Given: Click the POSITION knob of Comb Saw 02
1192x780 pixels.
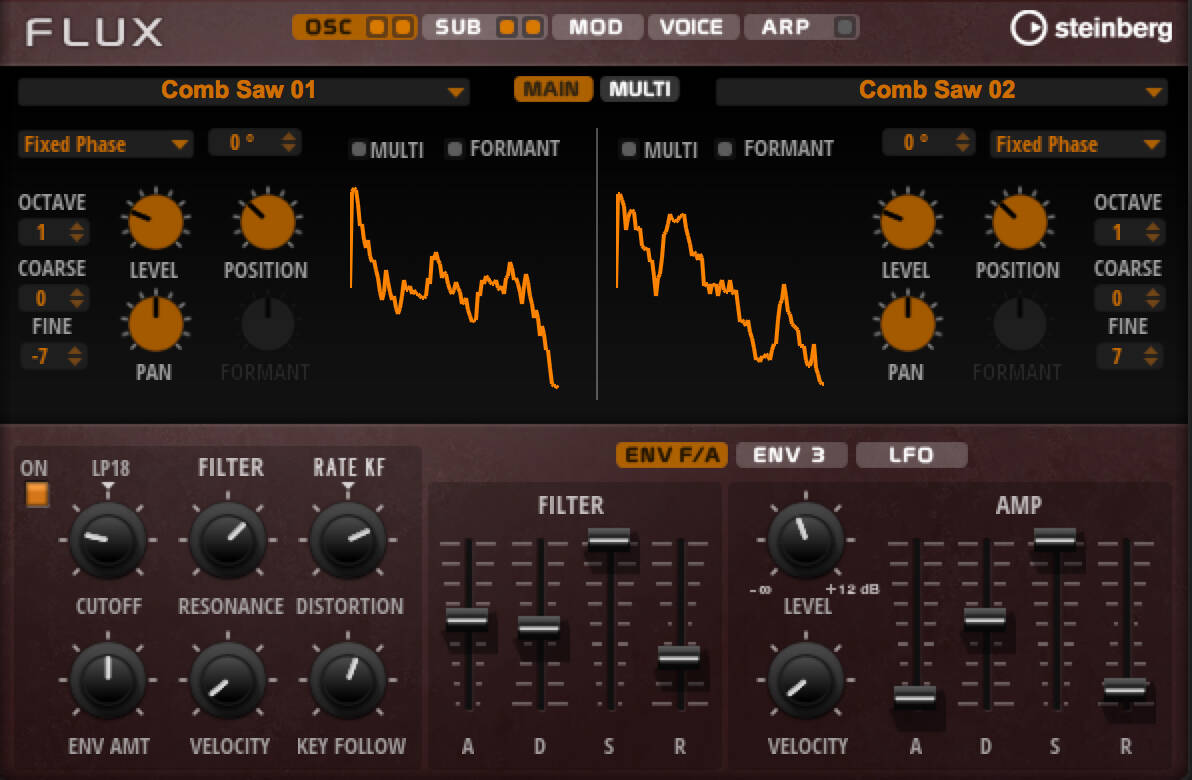Looking at the screenshot, I should tap(1019, 221).
